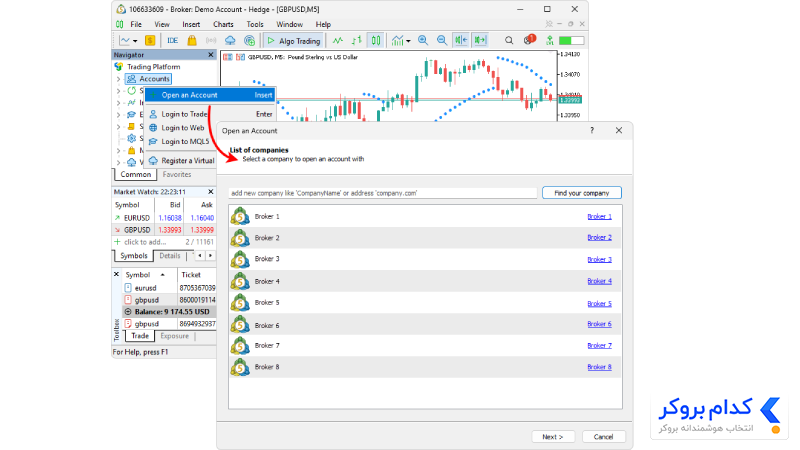Switch to Favorites tab in Navigator

pos(177,174)
